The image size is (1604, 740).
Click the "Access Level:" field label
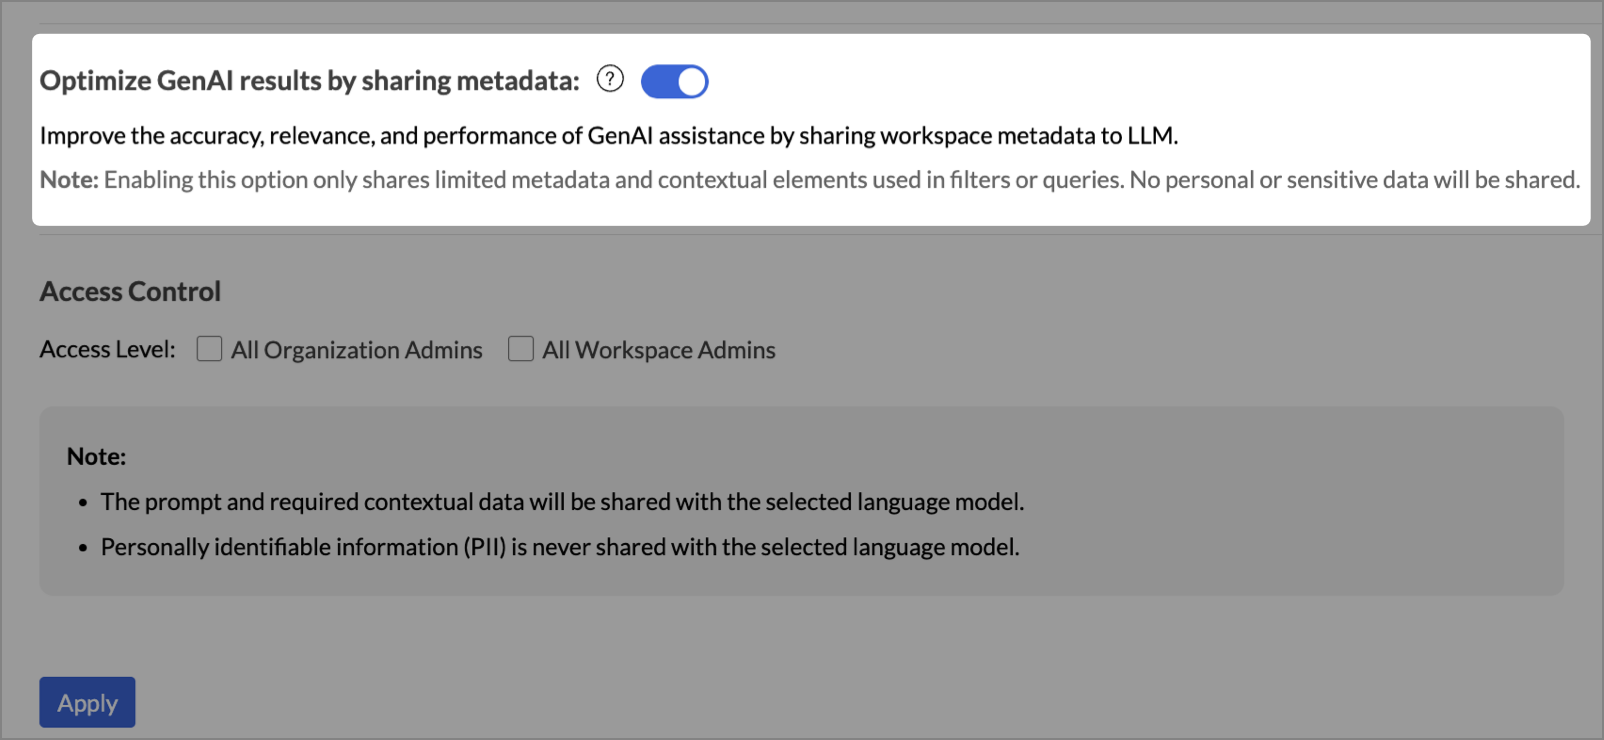[x=107, y=350]
